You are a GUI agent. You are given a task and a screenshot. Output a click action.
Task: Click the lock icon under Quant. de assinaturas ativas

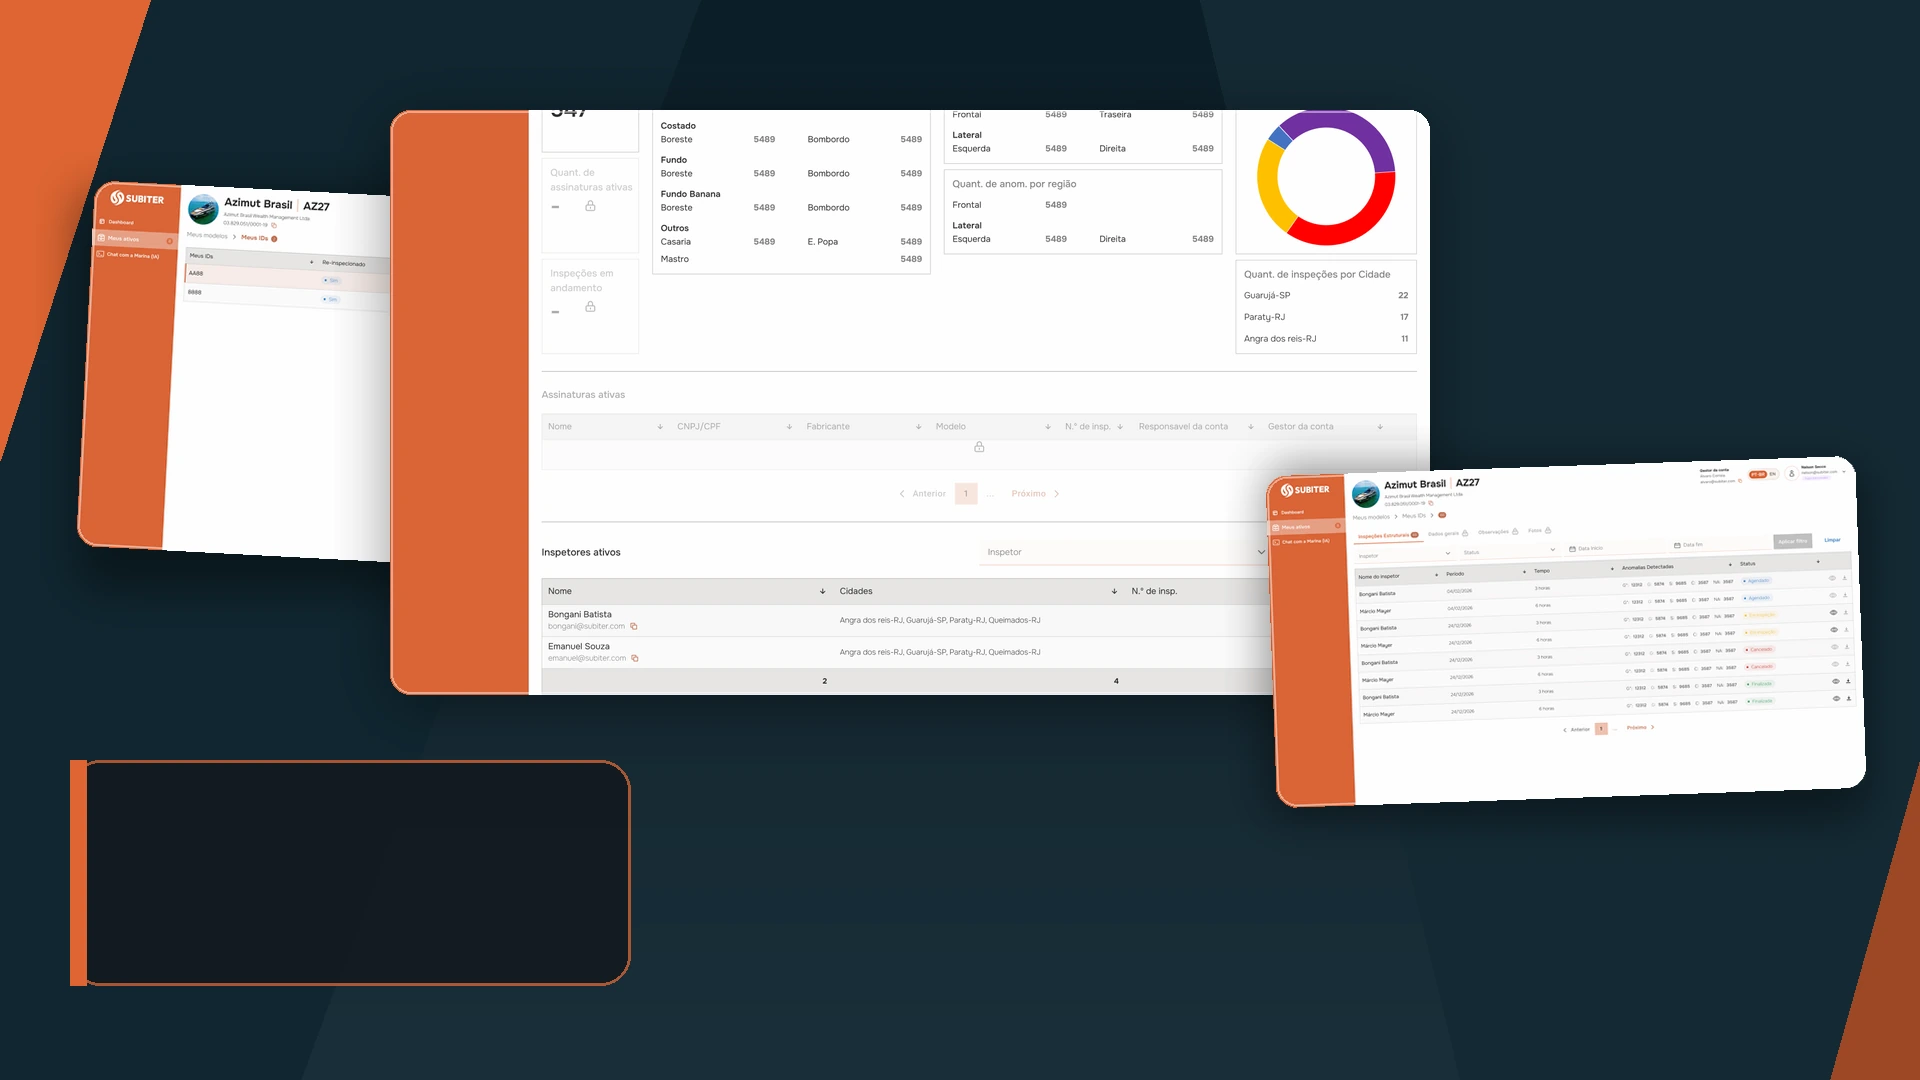(590, 206)
